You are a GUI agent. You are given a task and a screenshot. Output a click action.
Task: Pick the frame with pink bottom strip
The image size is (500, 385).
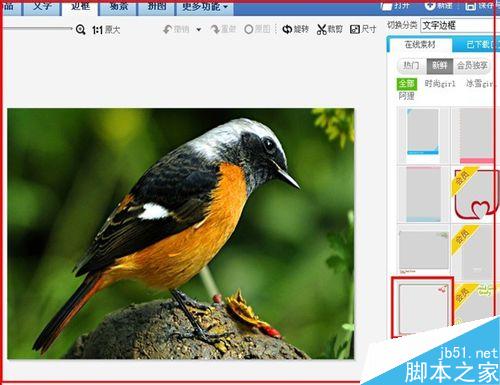point(476,135)
